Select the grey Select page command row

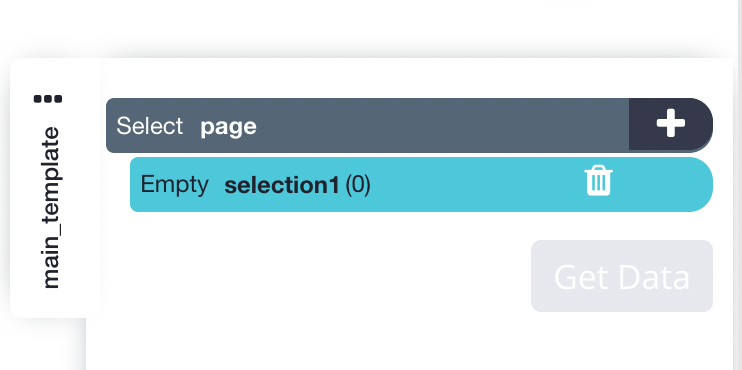coord(367,125)
